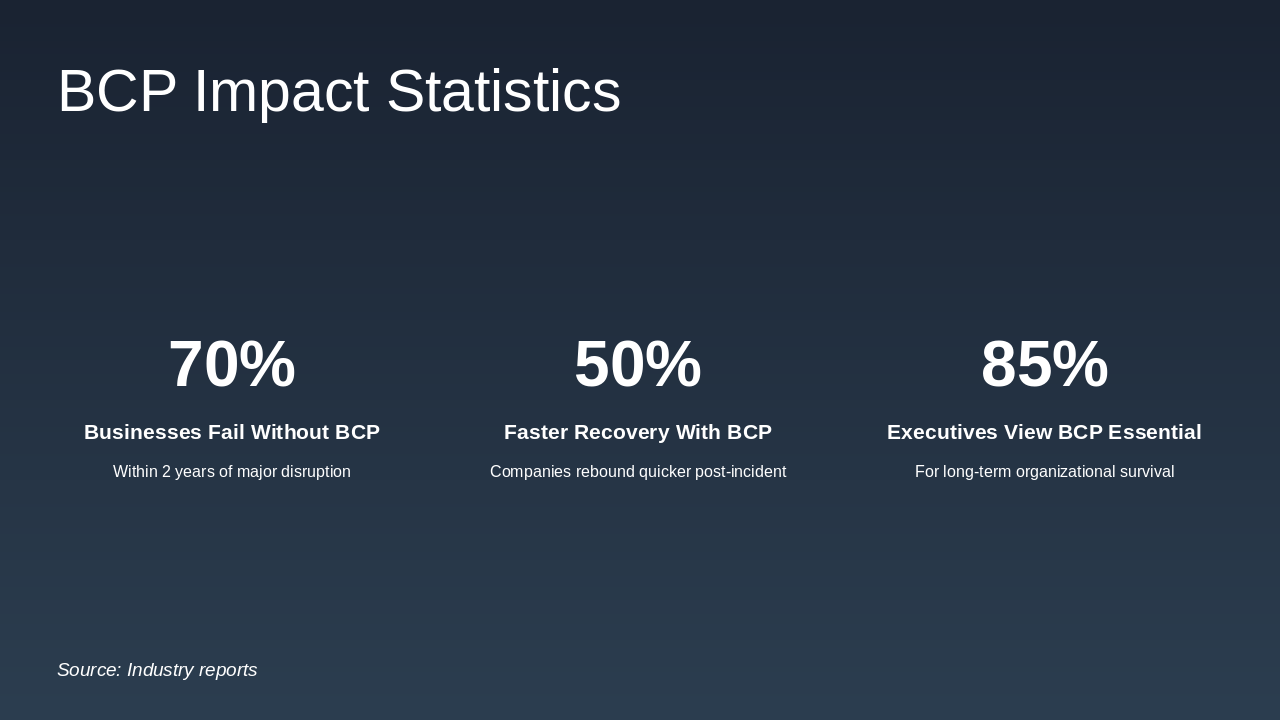Select 'Within 2 years of major disruption' text
1280x720 pixels.
232,472
